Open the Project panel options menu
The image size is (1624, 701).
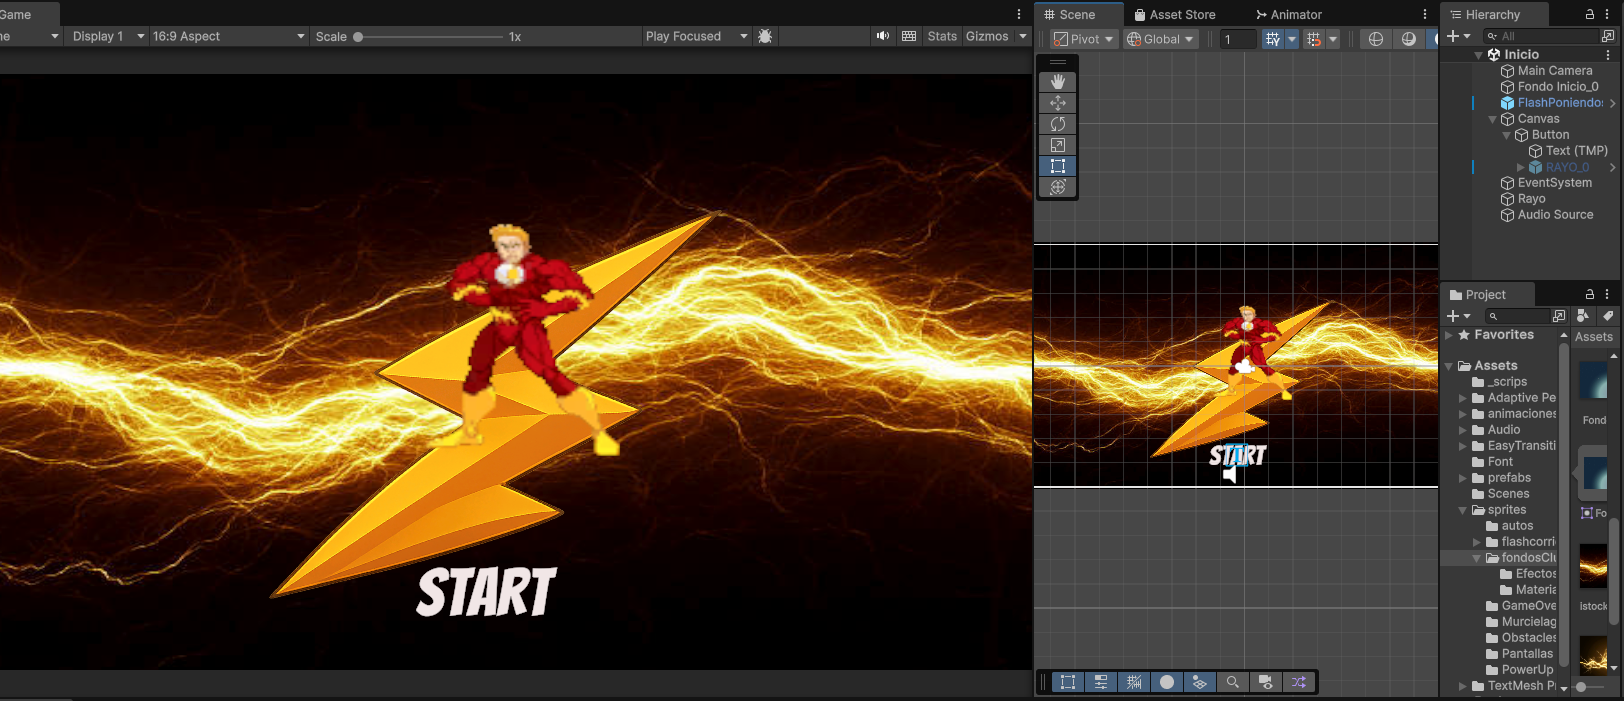point(1607,294)
